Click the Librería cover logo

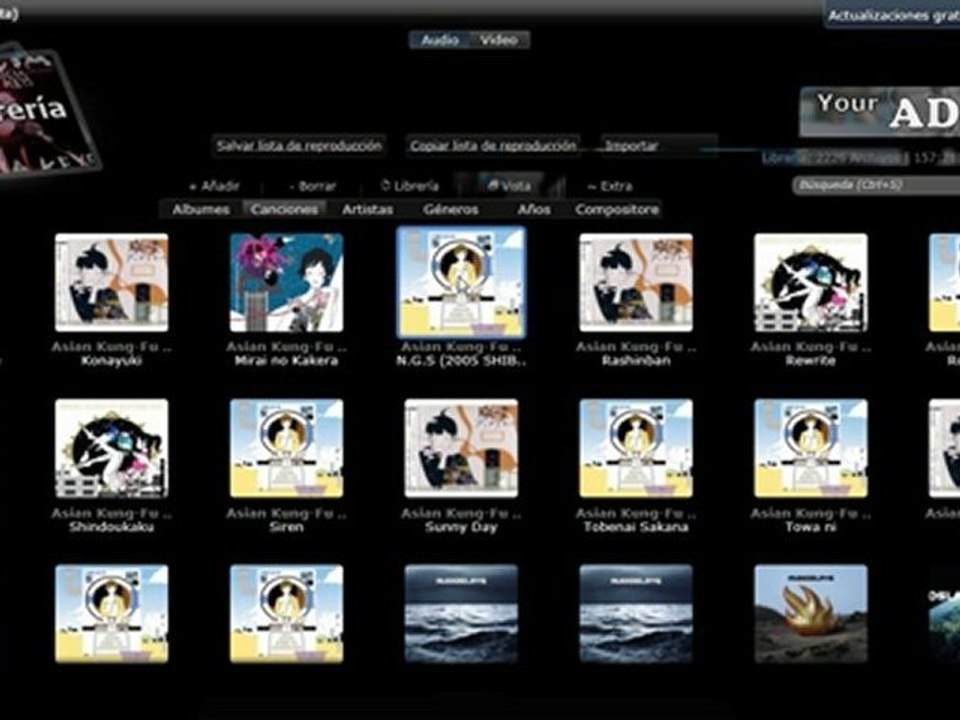45,111
